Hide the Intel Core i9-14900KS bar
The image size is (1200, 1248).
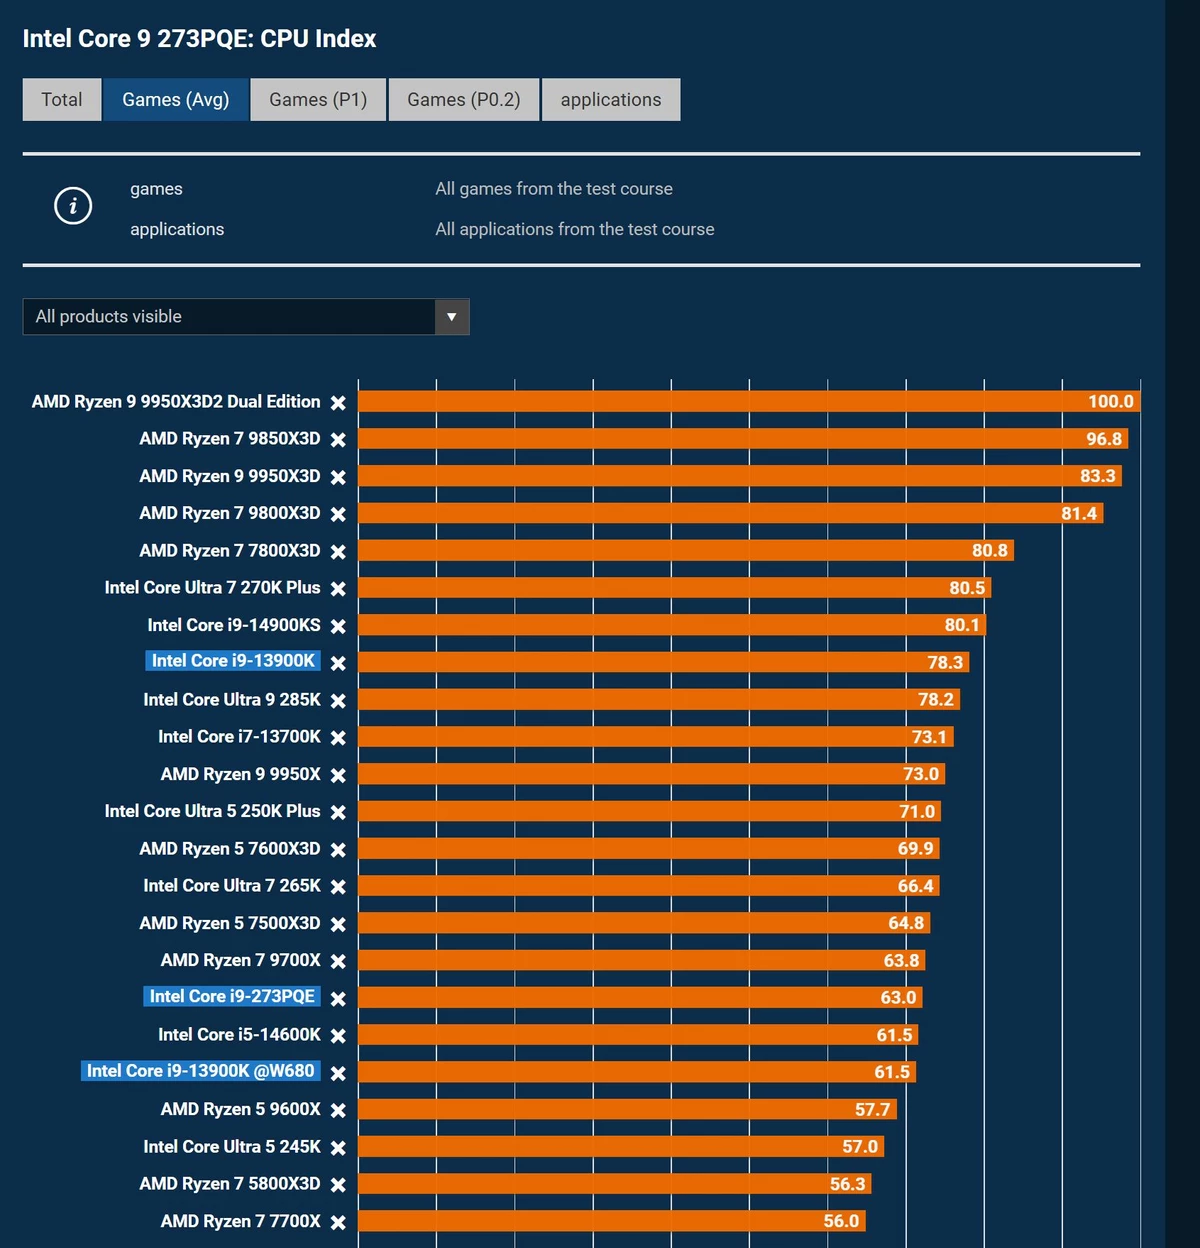[x=338, y=626]
